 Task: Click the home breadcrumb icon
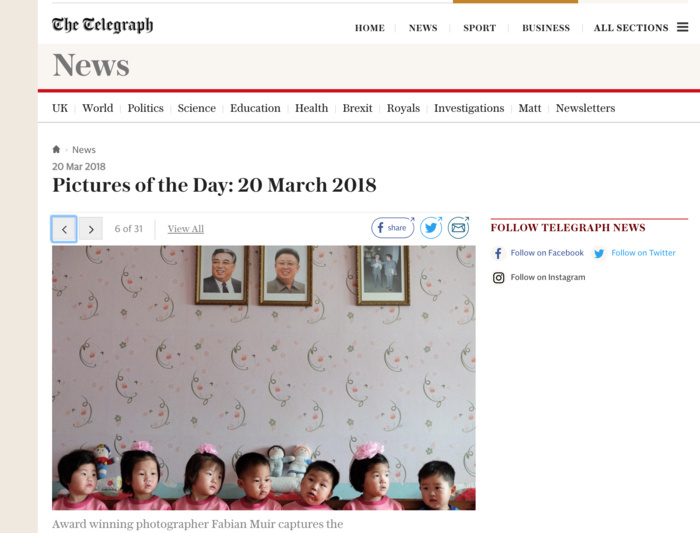coord(56,149)
